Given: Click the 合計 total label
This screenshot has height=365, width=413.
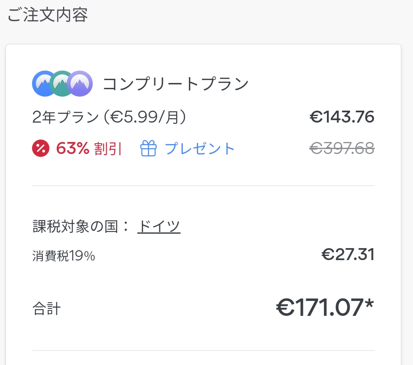Looking at the screenshot, I should [46, 309].
